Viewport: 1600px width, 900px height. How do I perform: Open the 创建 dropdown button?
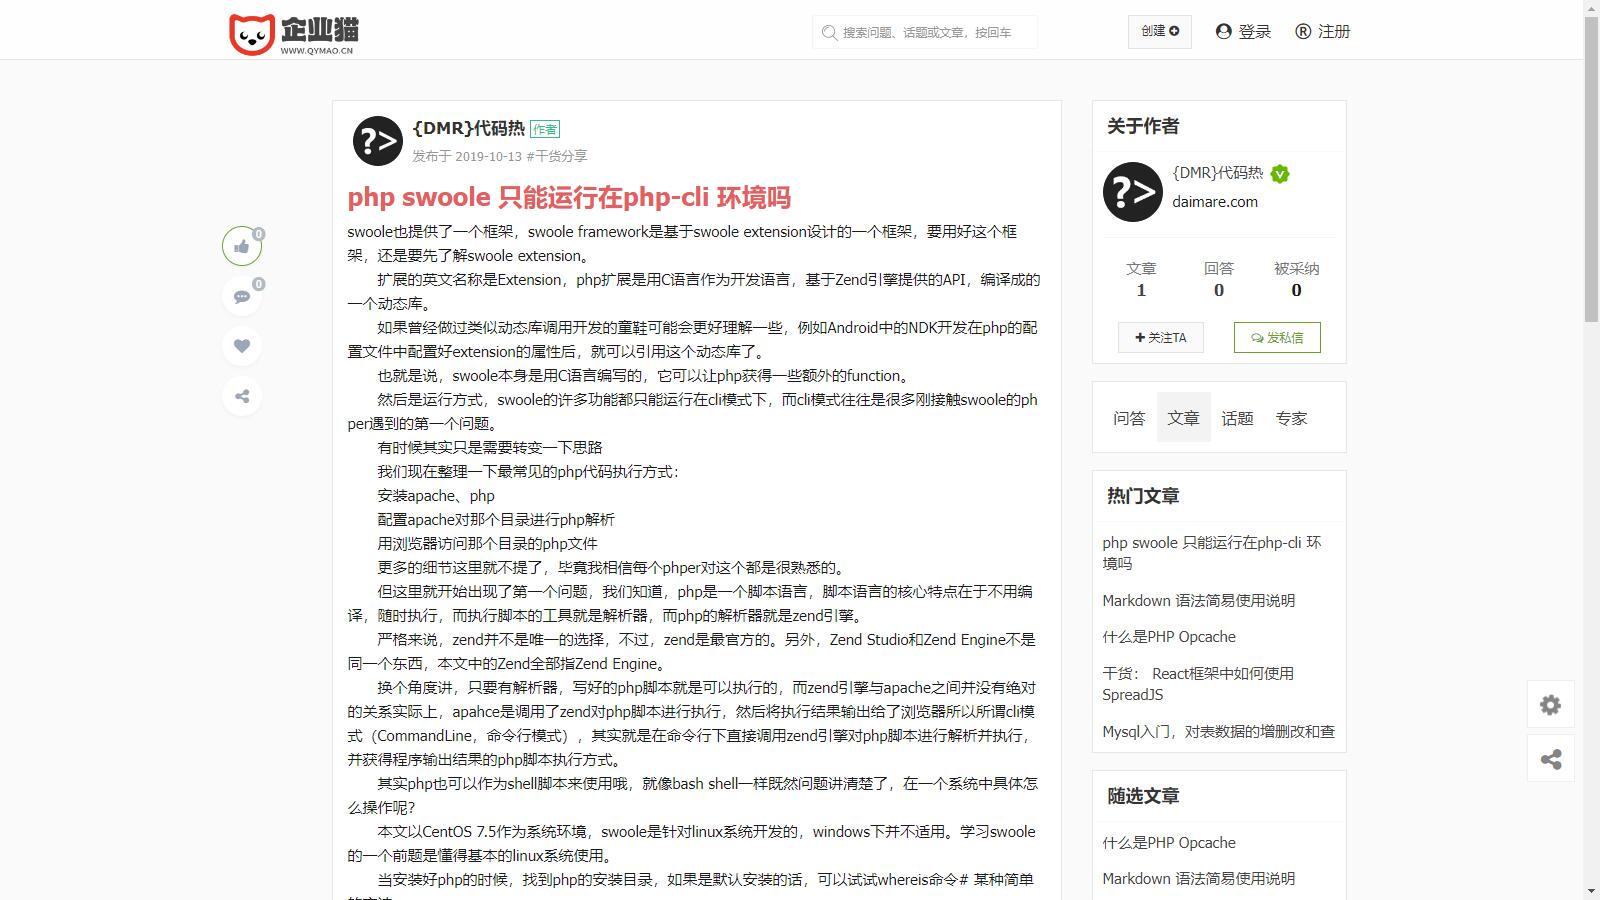coord(1159,31)
